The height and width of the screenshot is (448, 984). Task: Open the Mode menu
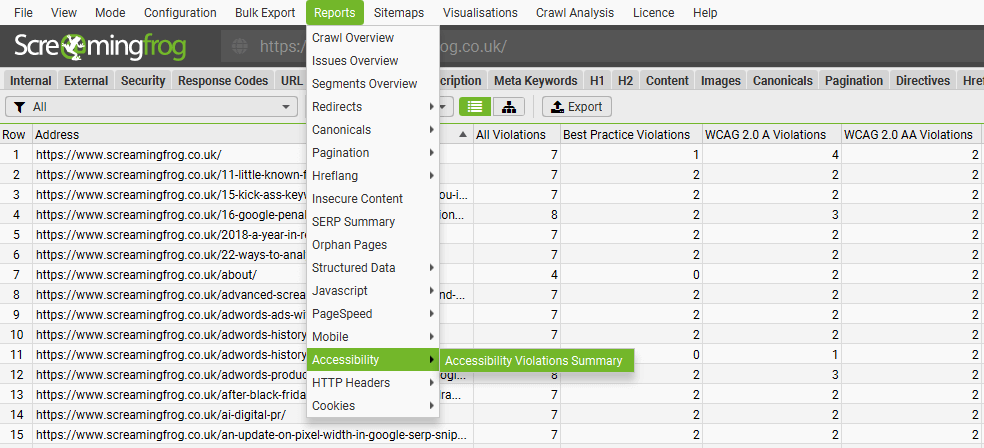pos(110,13)
